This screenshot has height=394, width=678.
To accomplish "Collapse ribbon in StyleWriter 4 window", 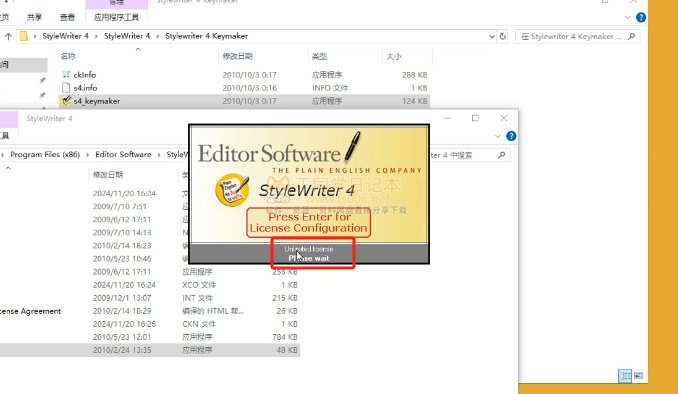I will click(498, 136).
